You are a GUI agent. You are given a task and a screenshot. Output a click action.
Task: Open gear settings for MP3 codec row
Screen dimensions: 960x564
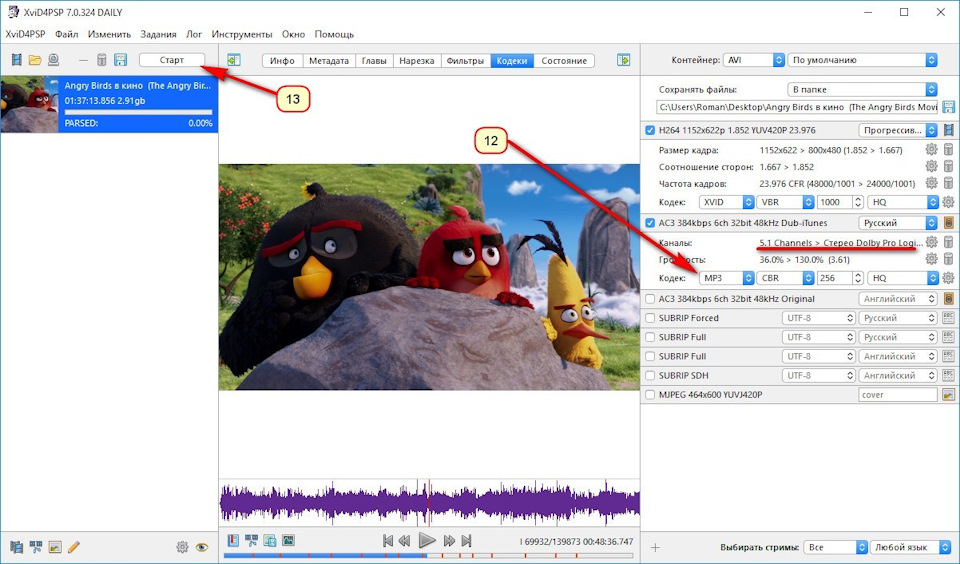pos(948,278)
